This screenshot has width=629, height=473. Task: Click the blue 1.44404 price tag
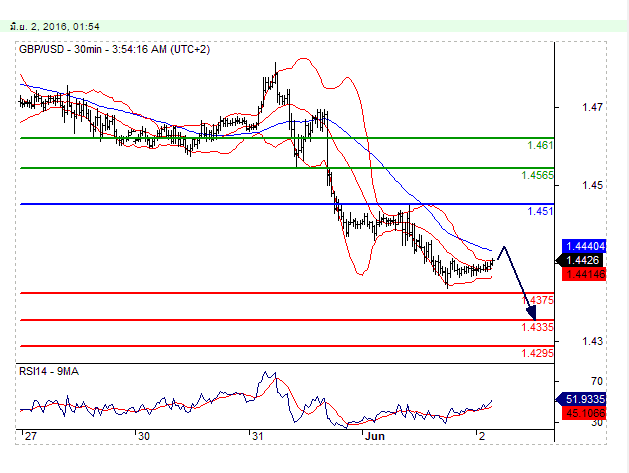coord(584,246)
